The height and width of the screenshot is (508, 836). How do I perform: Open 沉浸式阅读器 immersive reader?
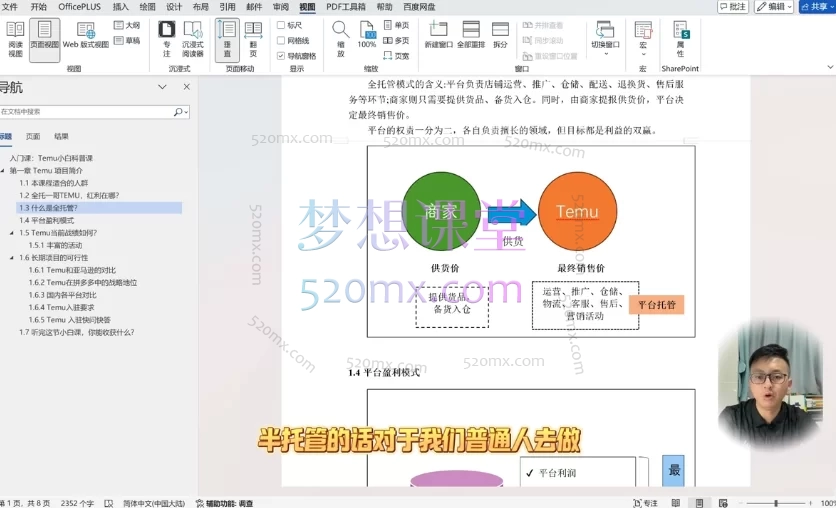click(x=192, y=38)
